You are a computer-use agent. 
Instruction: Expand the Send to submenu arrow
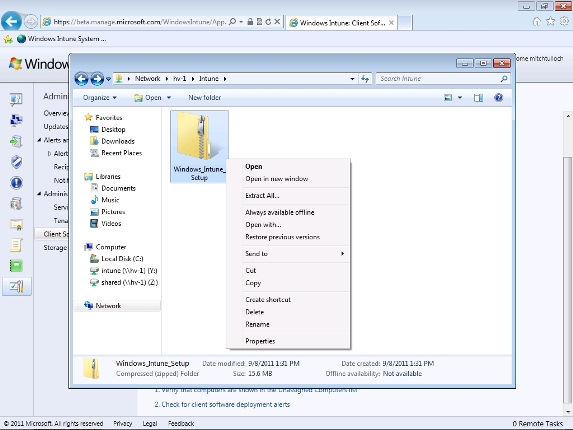point(342,254)
